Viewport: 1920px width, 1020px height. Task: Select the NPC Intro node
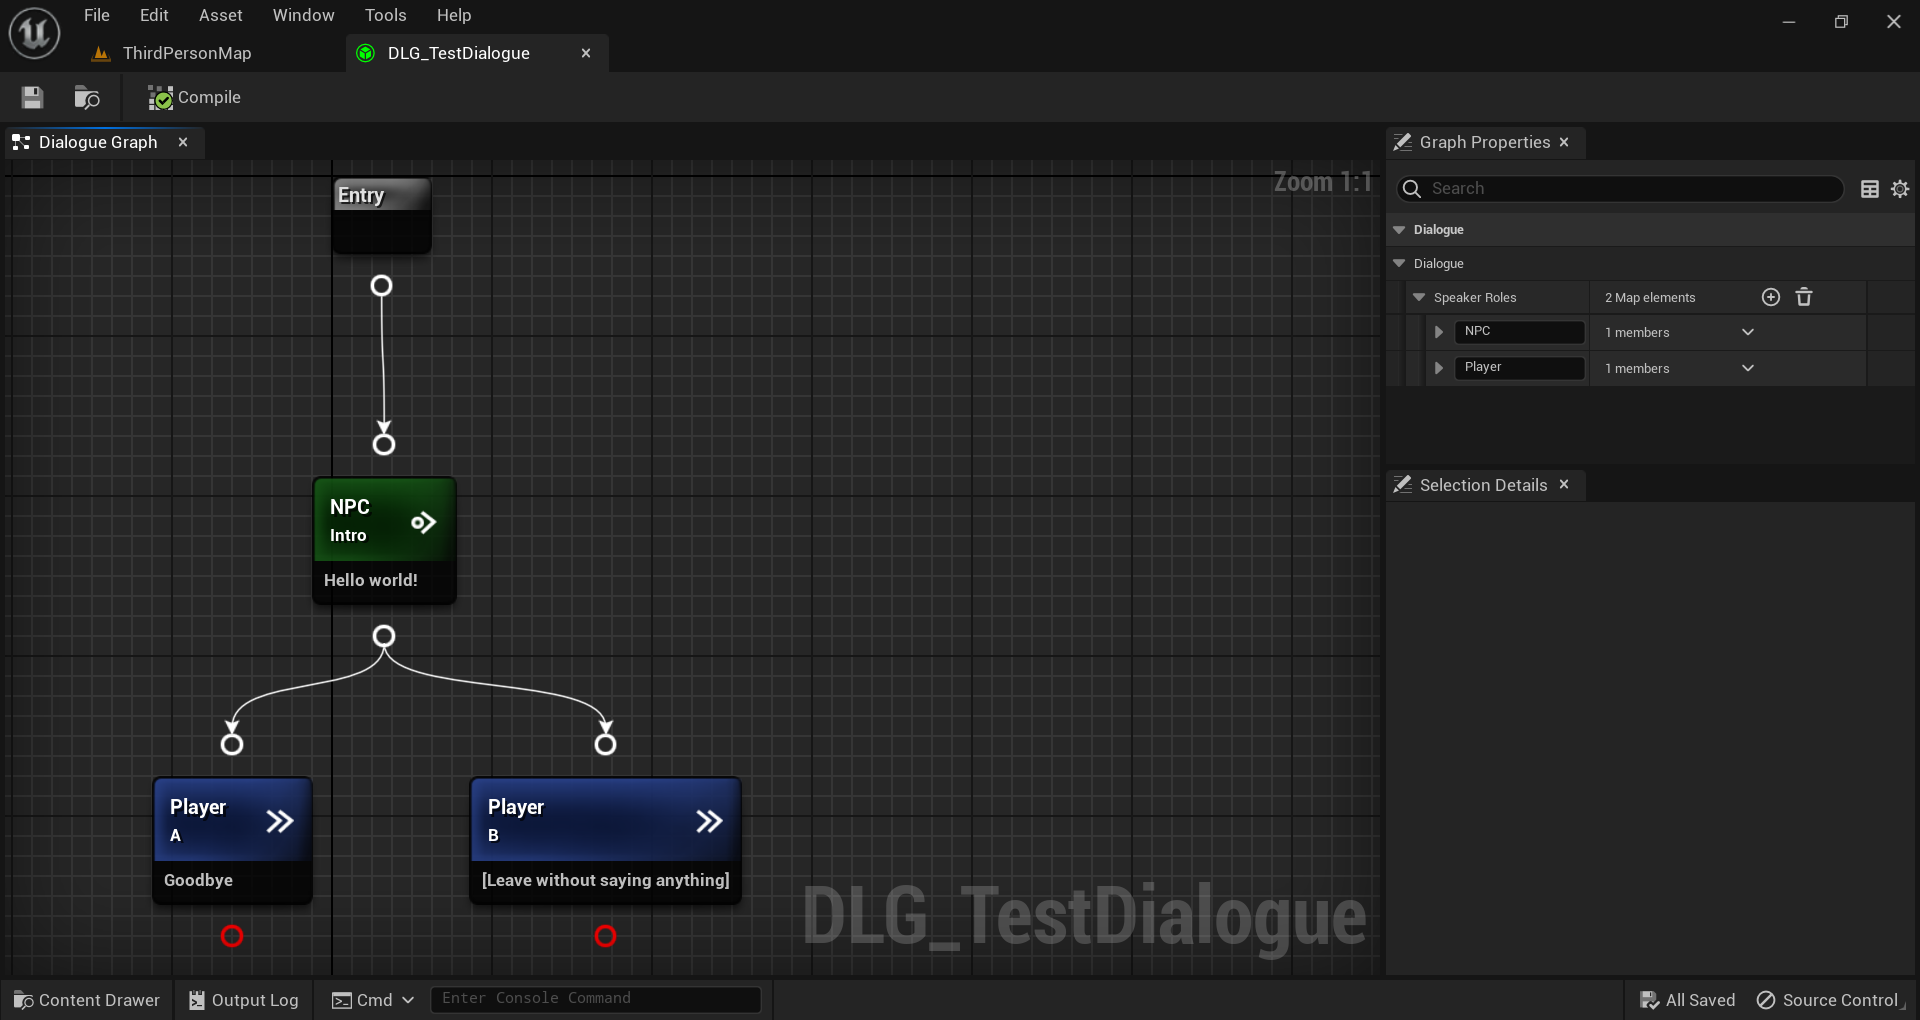(384, 540)
